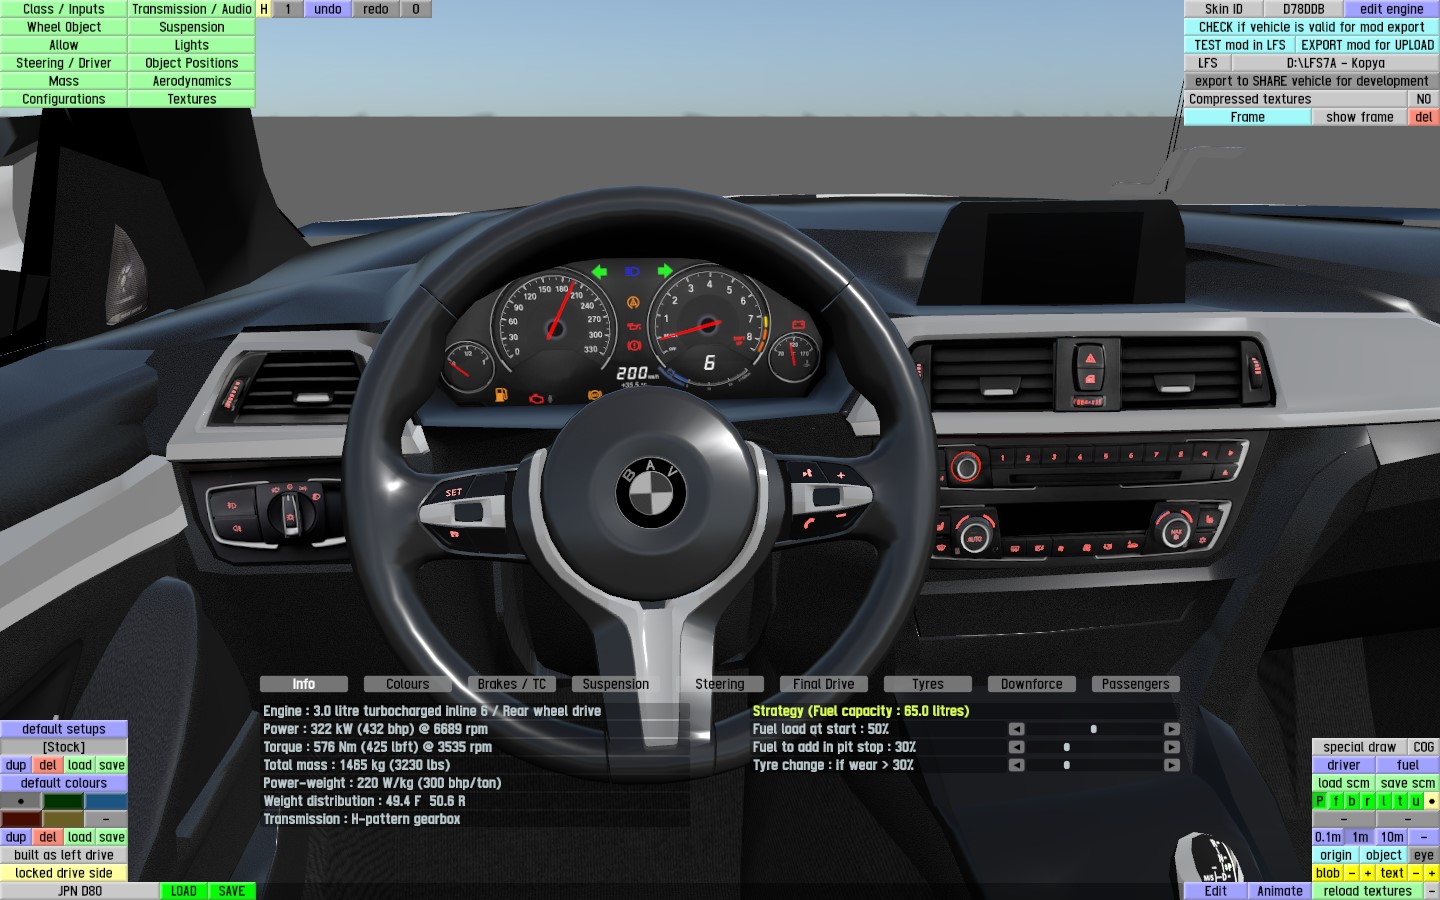This screenshot has width=1440, height=900.
Task: Open Class / Inputs menu
Action: (64, 9)
